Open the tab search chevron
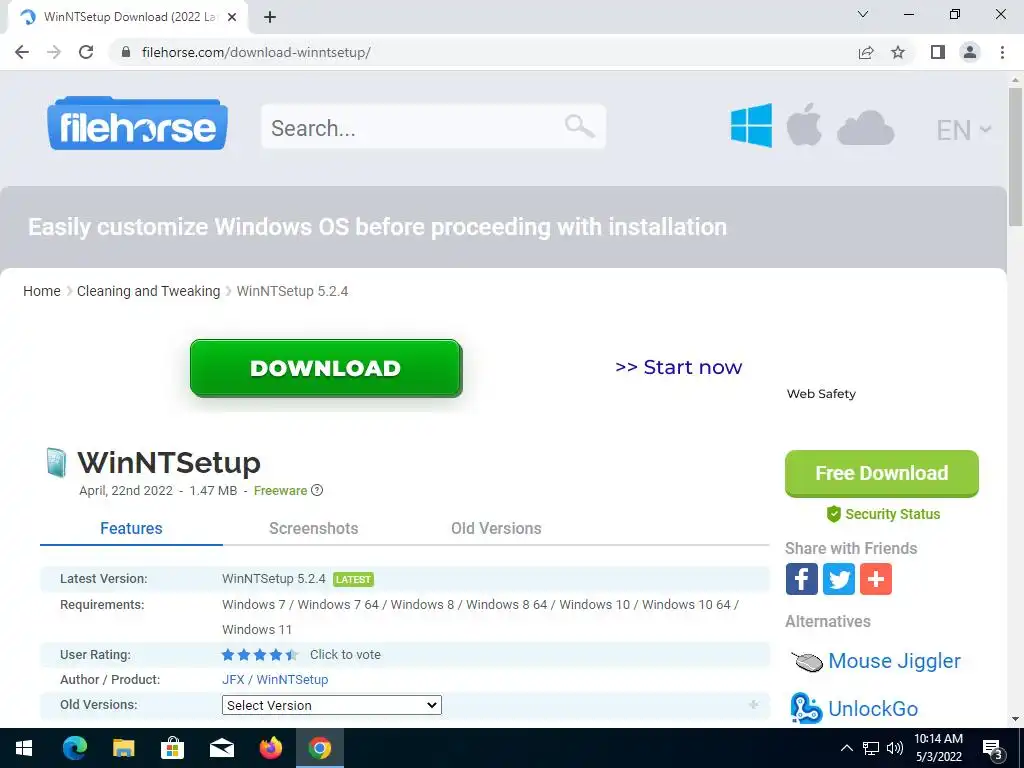This screenshot has width=1024, height=768. 863,14
